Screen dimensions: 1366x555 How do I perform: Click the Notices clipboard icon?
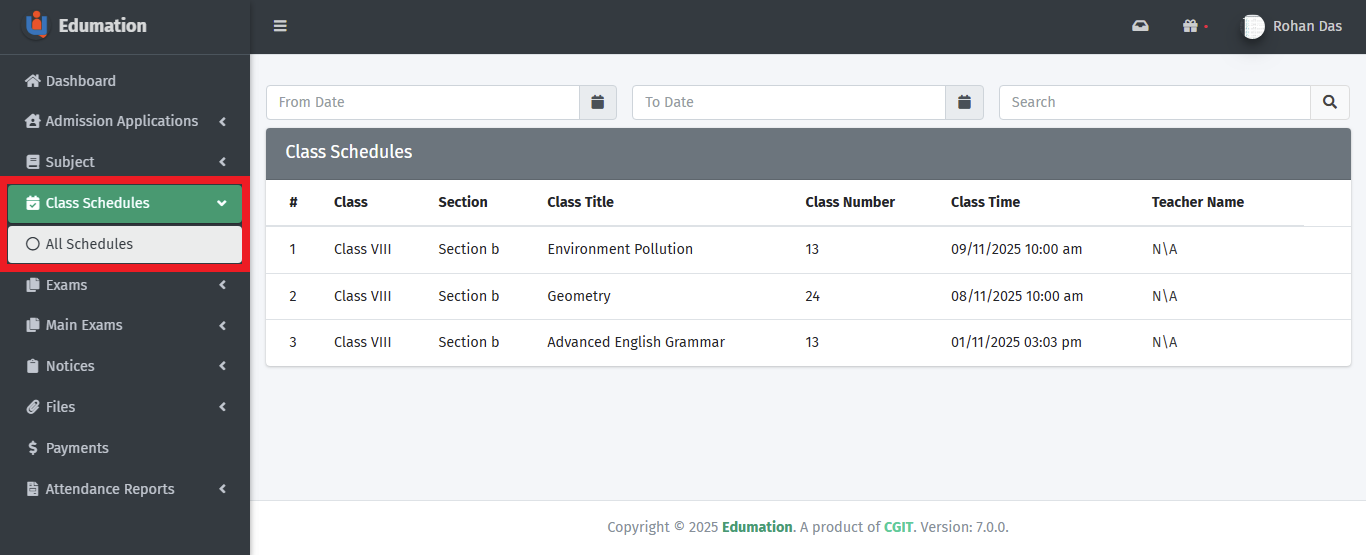33,366
